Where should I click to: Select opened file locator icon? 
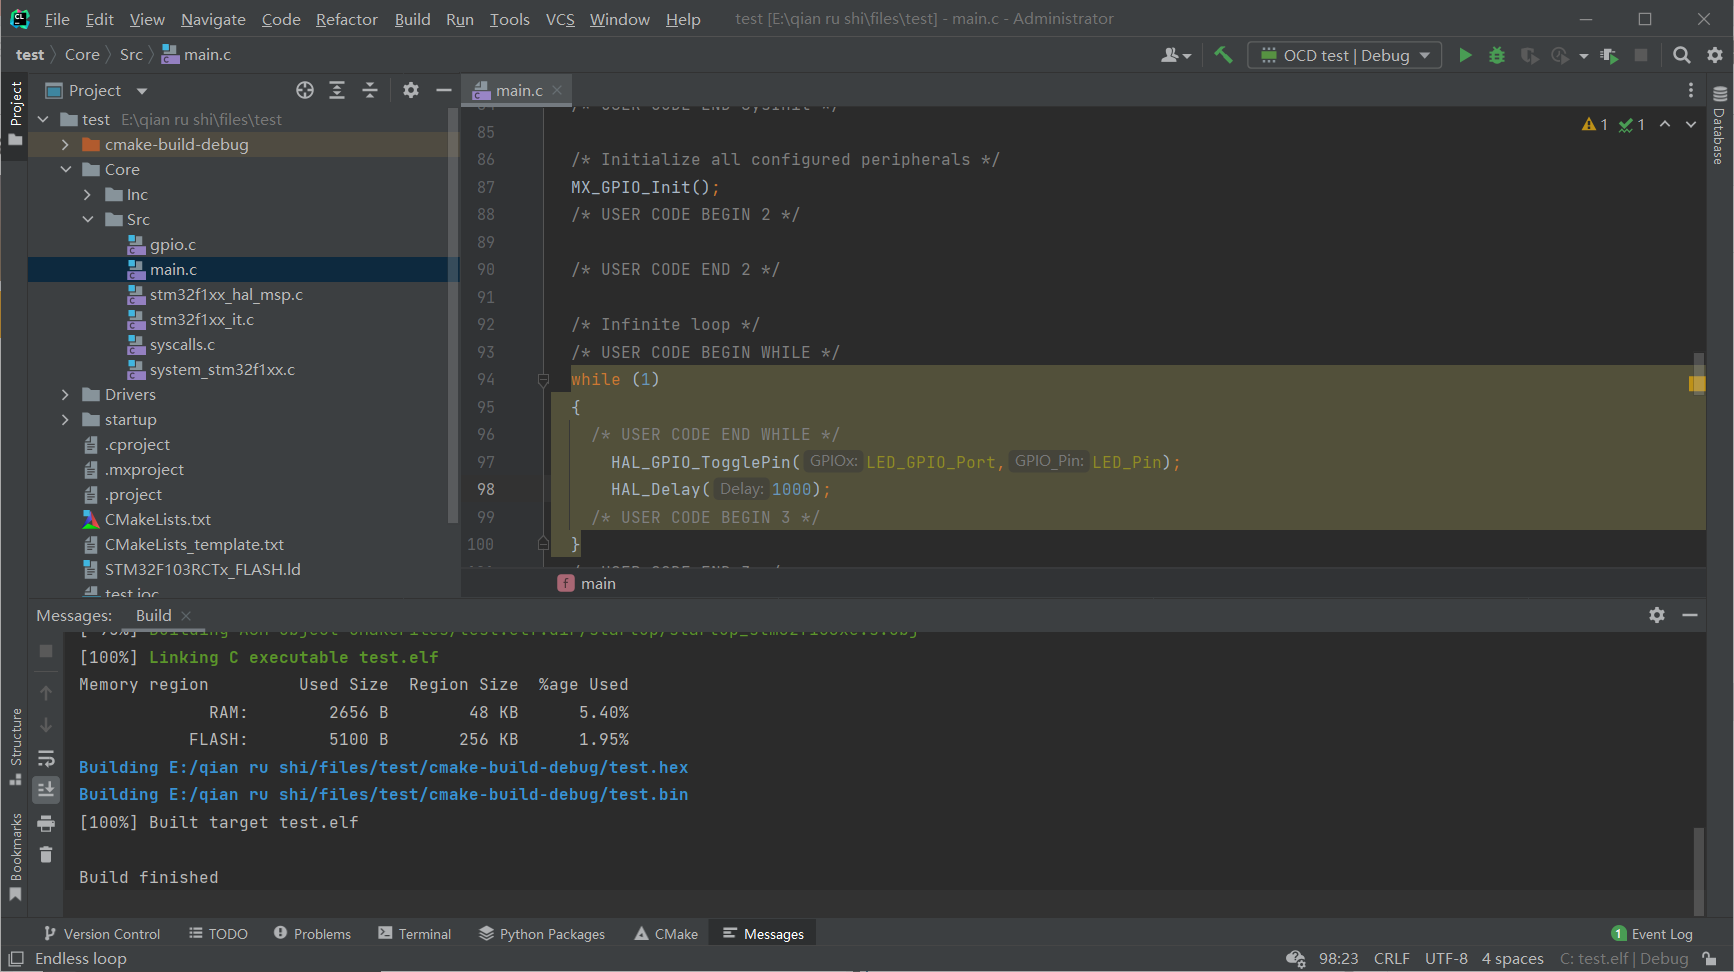click(x=305, y=90)
